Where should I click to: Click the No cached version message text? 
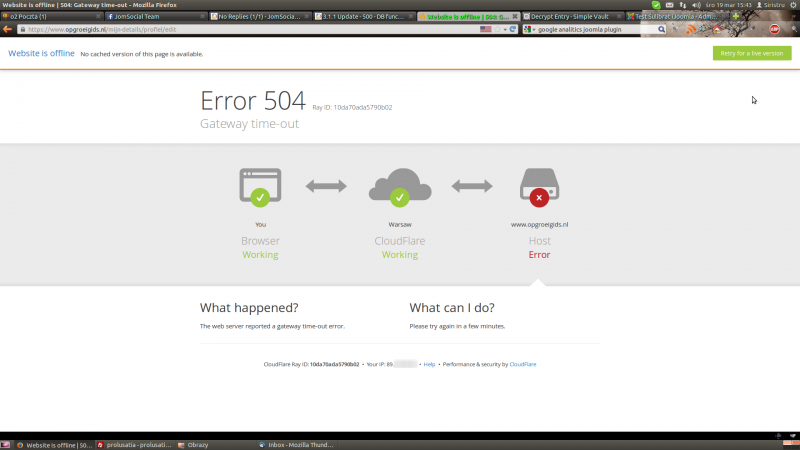[x=142, y=54]
